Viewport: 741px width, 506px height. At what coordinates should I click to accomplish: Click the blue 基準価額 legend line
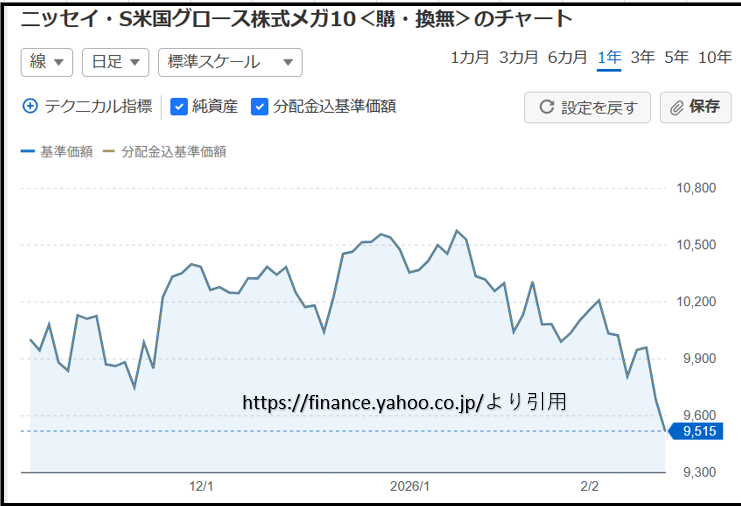[27, 153]
